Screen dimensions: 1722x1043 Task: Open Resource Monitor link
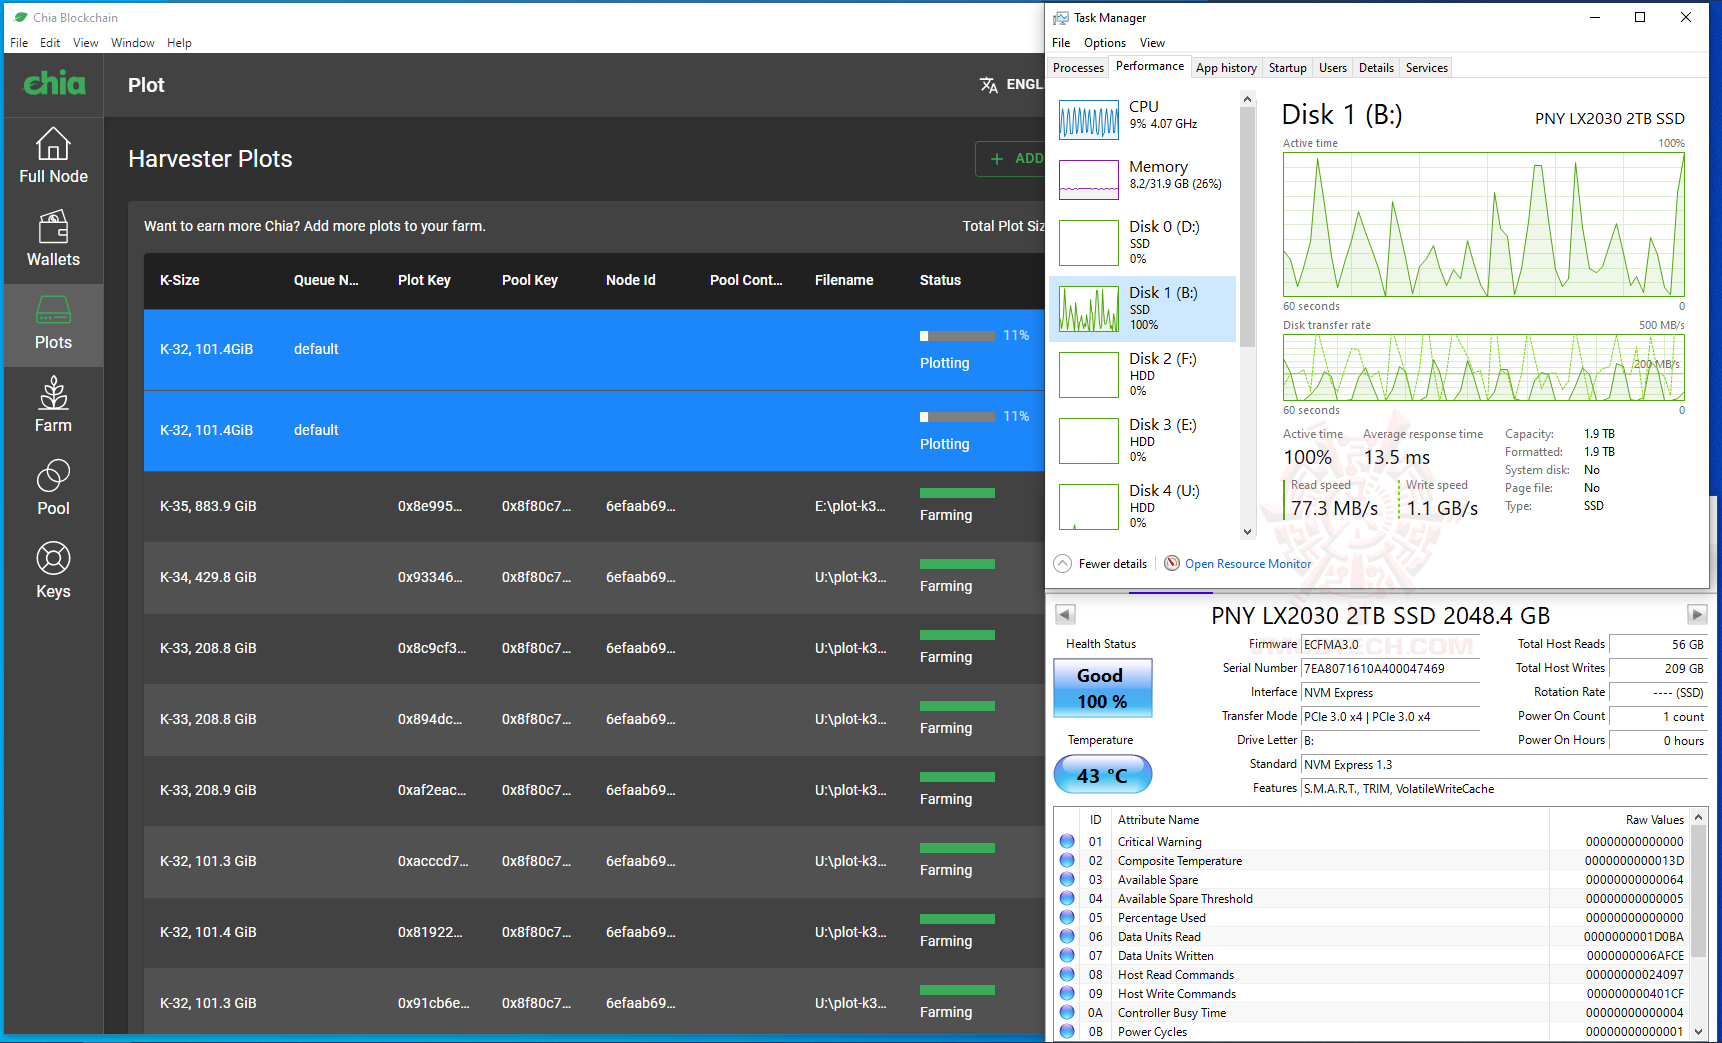click(1248, 564)
